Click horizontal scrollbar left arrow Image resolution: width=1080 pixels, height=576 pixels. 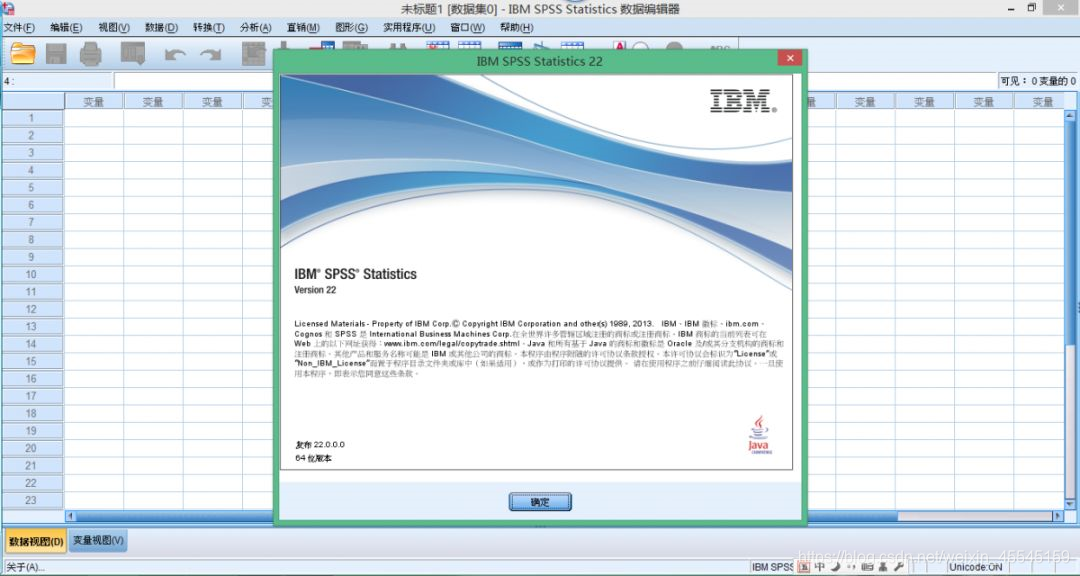(x=70, y=516)
